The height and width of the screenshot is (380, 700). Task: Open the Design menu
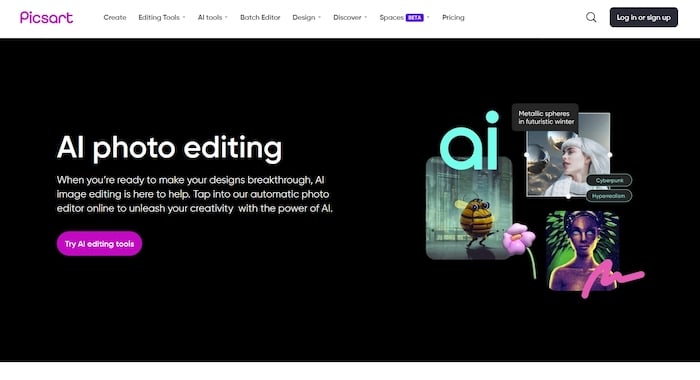pos(304,17)
